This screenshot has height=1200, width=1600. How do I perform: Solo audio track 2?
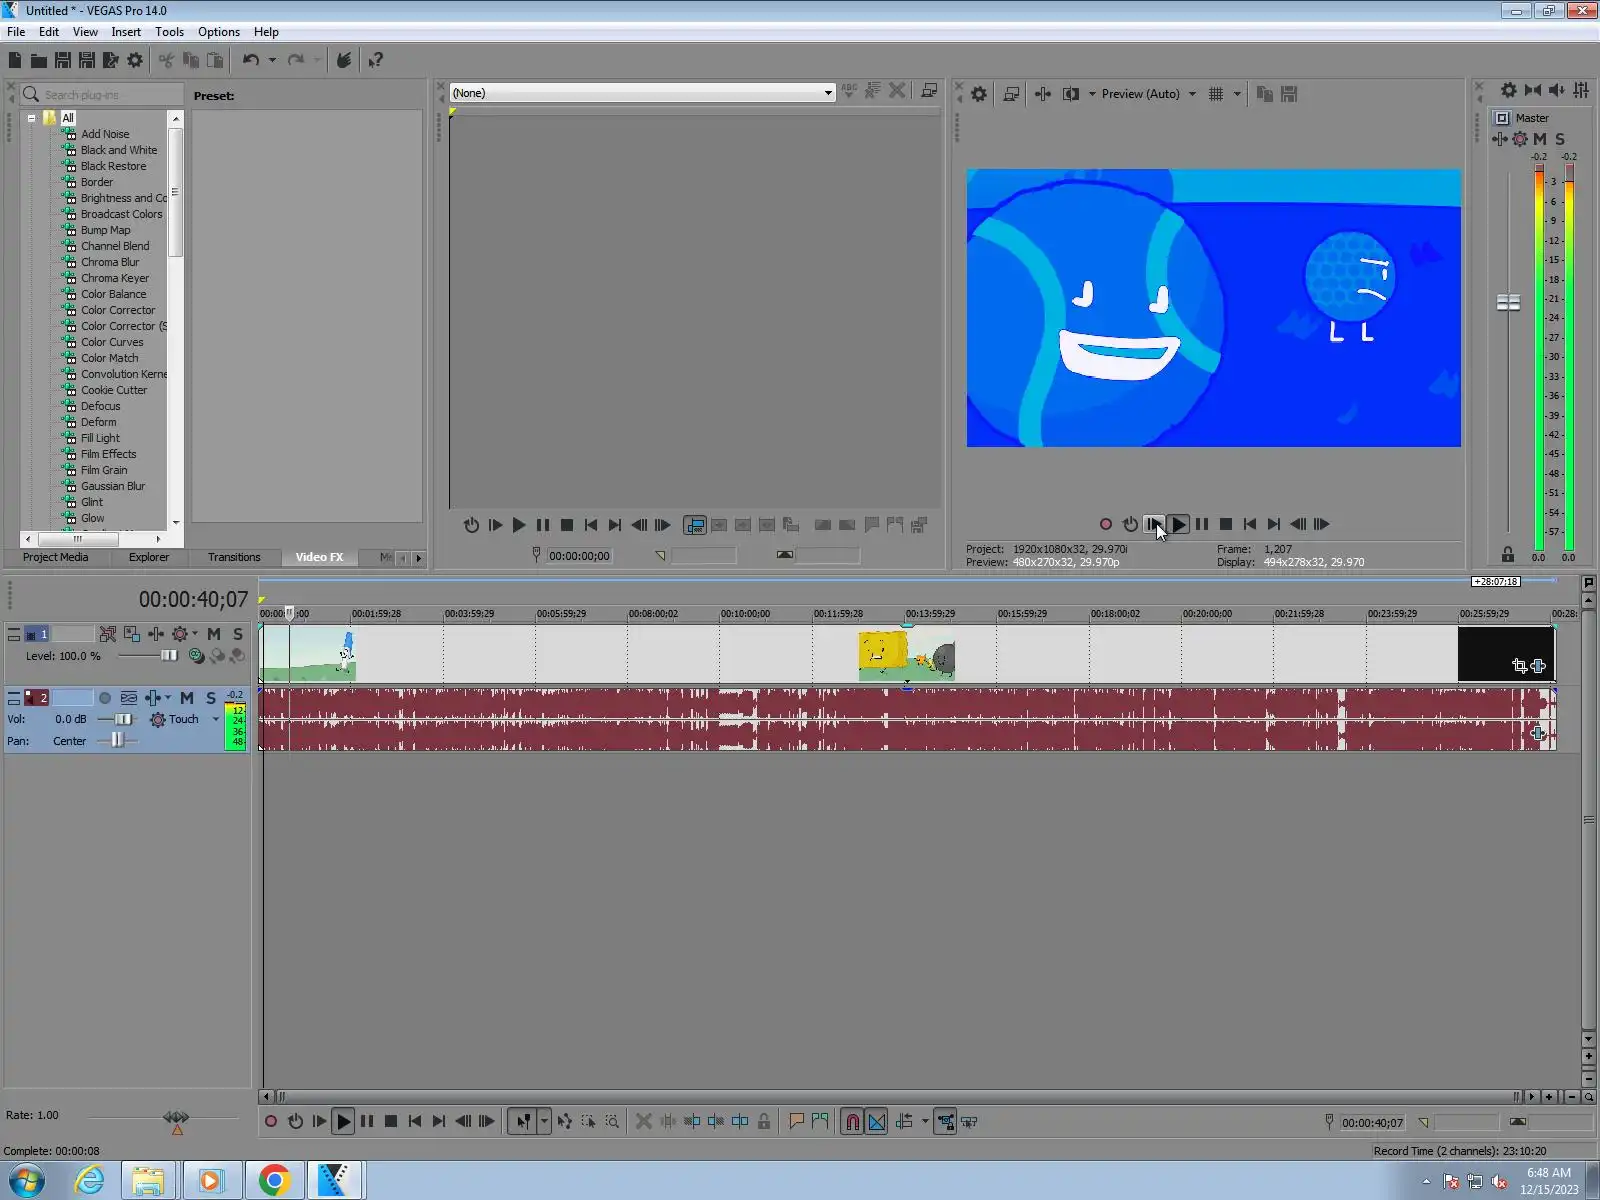pyautogui.click(x=211, y=698)
